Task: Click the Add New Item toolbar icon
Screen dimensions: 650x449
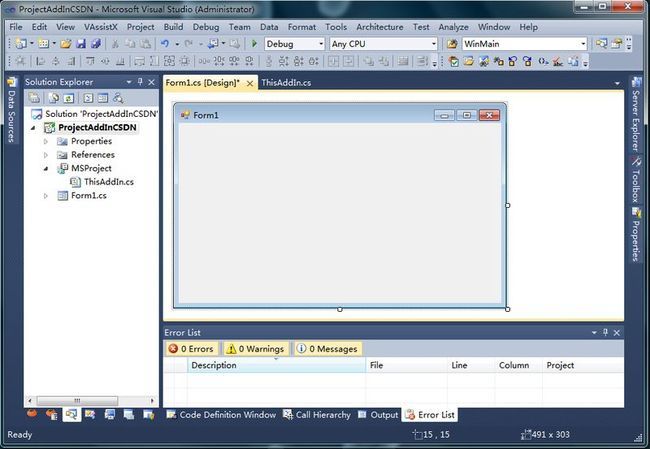Action: tap(43, 44)
